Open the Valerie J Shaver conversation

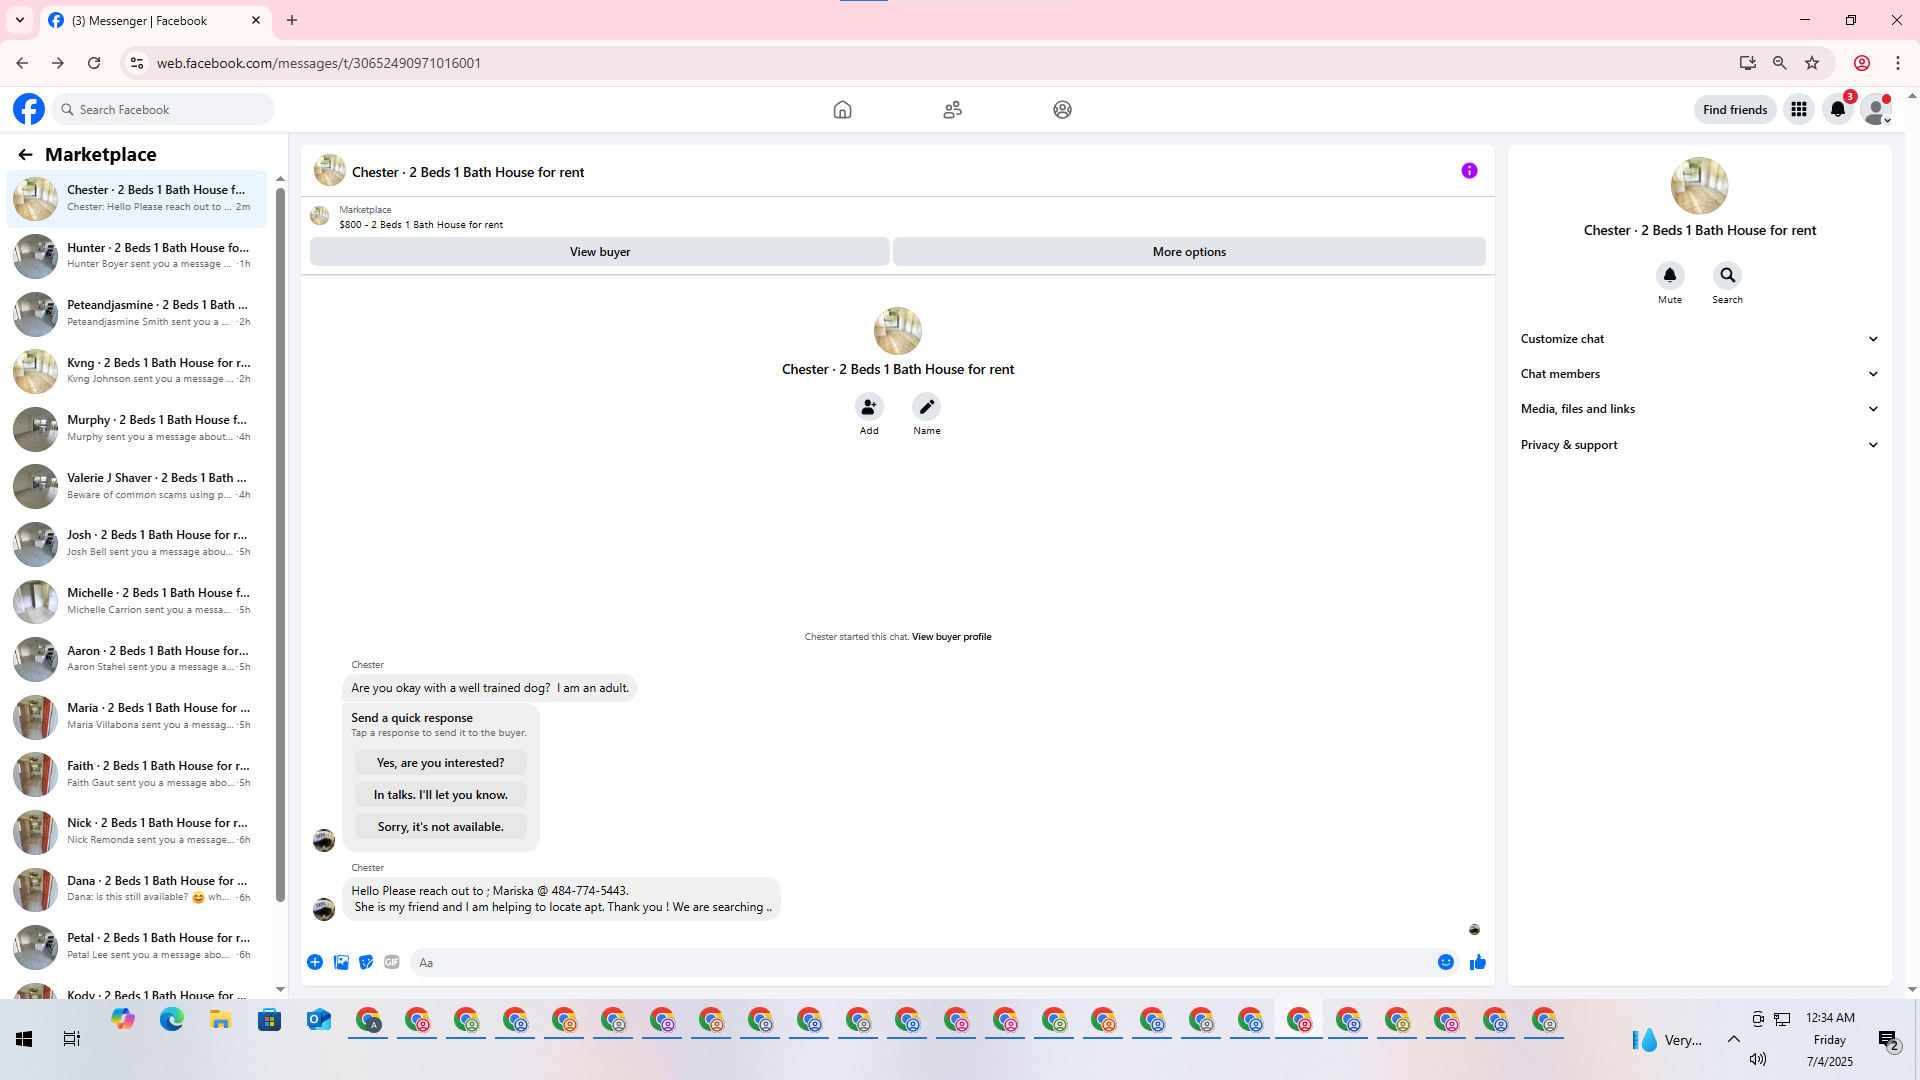click(x=140, y=485)
